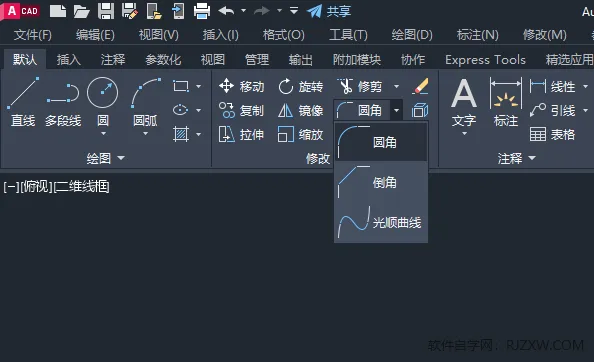Open the 插入(I) menu
Viewport: 594px width, 362px height.
coord(220,35)
